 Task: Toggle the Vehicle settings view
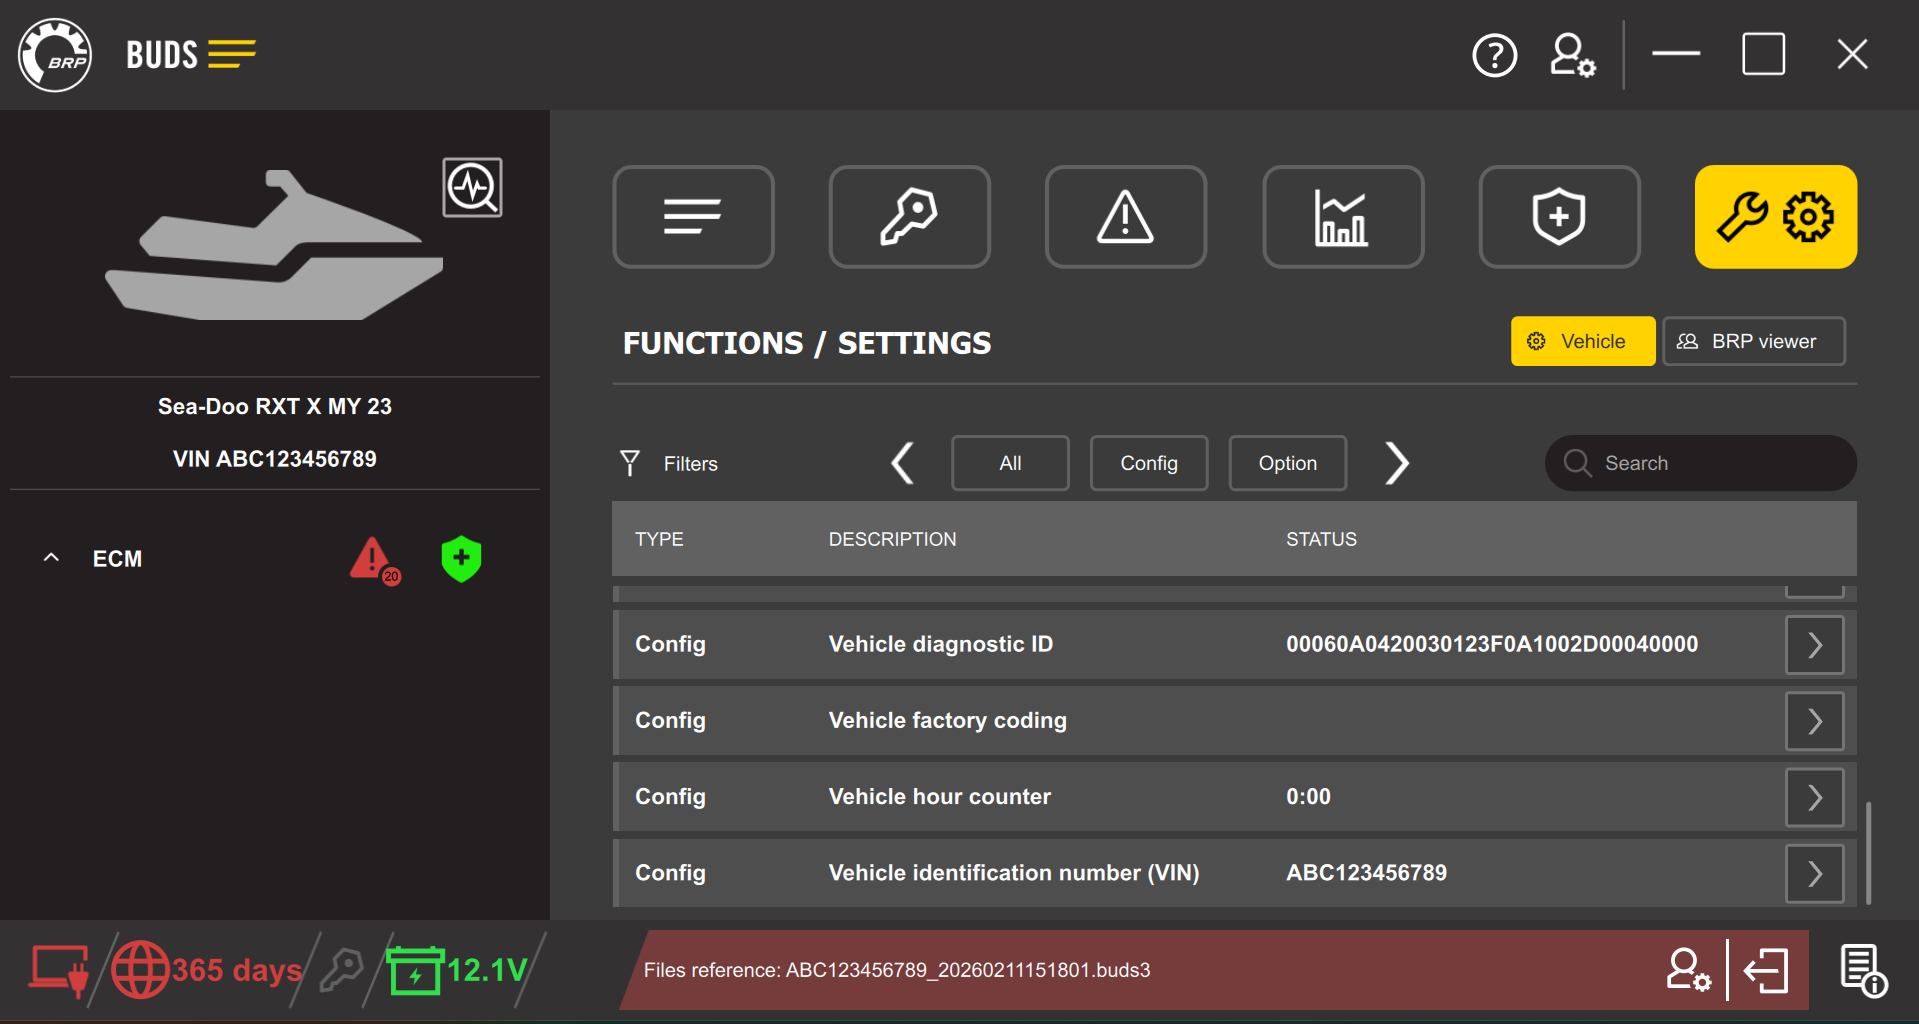tap(1582, 340)
